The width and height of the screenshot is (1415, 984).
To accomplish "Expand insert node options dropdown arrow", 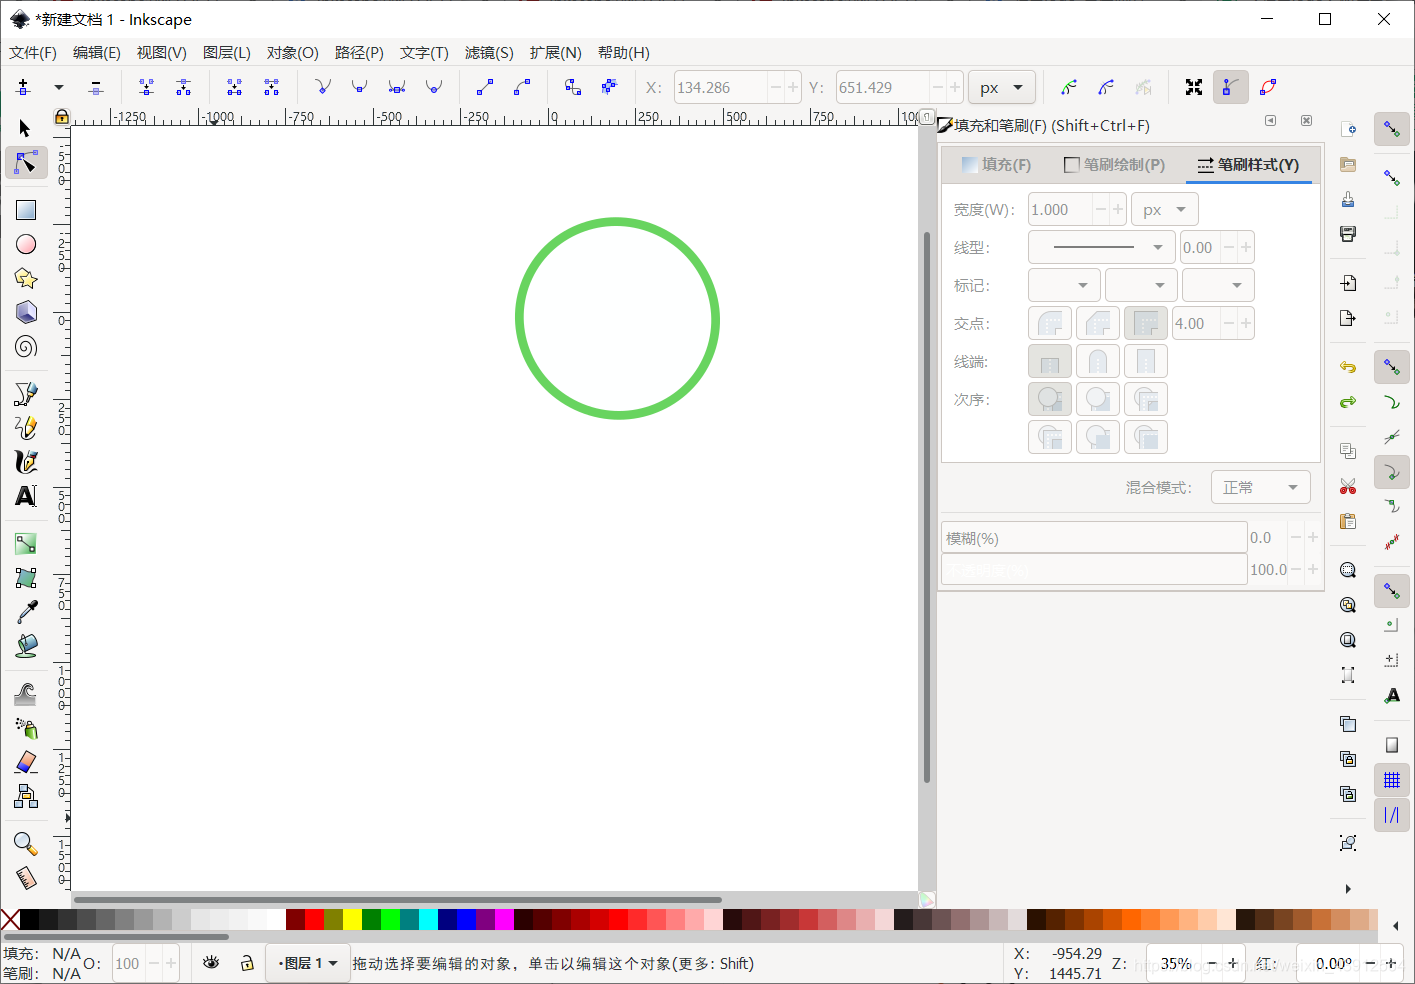I will tap(59, 88).
